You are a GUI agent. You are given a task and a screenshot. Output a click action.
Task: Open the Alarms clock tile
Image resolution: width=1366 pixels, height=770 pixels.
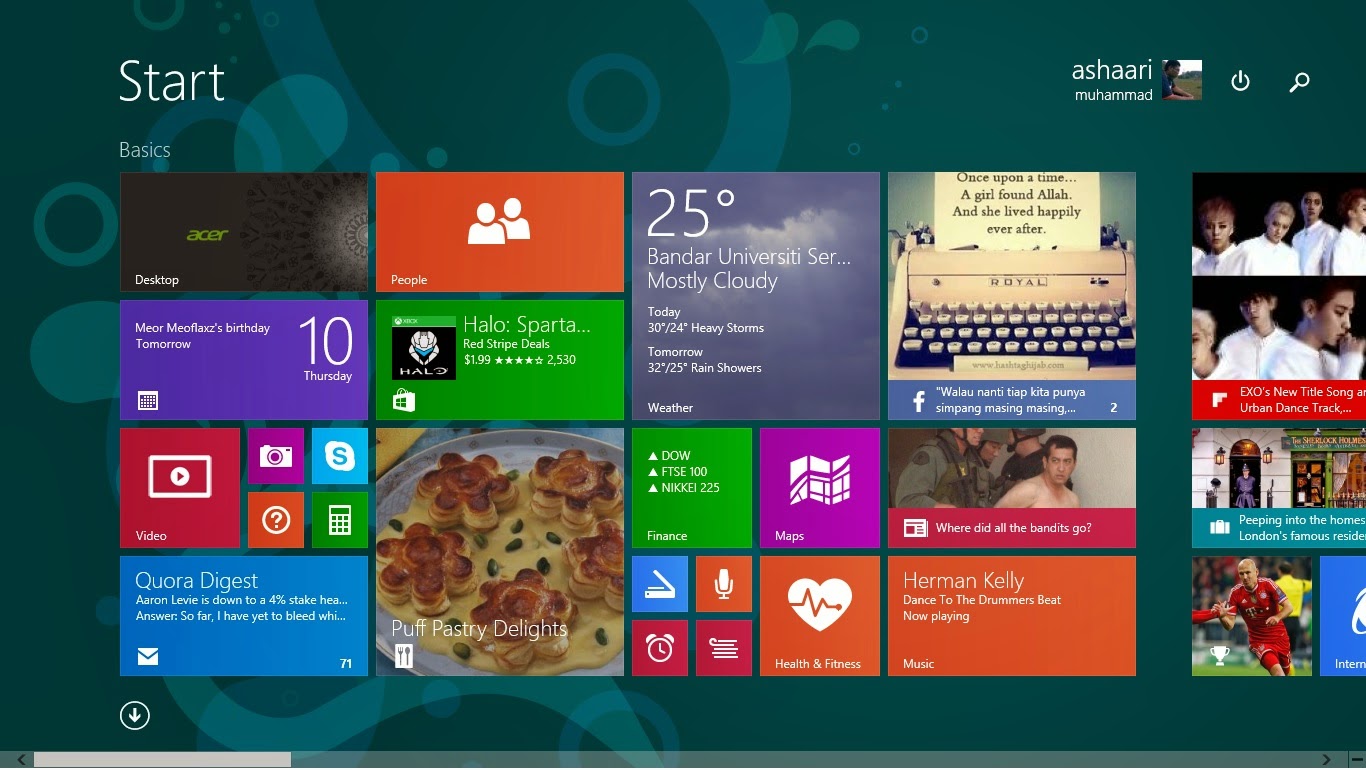click(660, 647)
